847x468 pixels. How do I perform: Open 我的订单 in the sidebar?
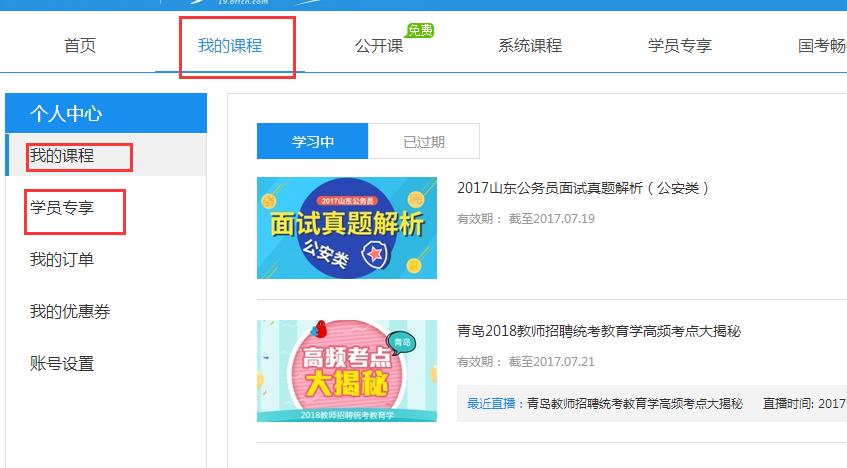(62, 260)
